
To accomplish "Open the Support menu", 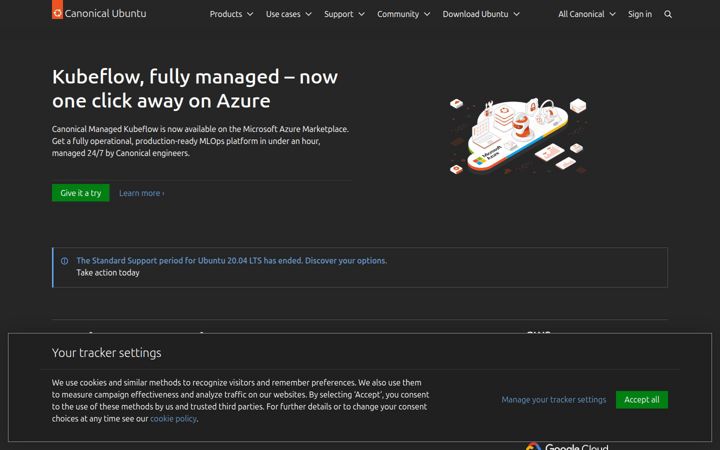I will (x=344, y=14).
